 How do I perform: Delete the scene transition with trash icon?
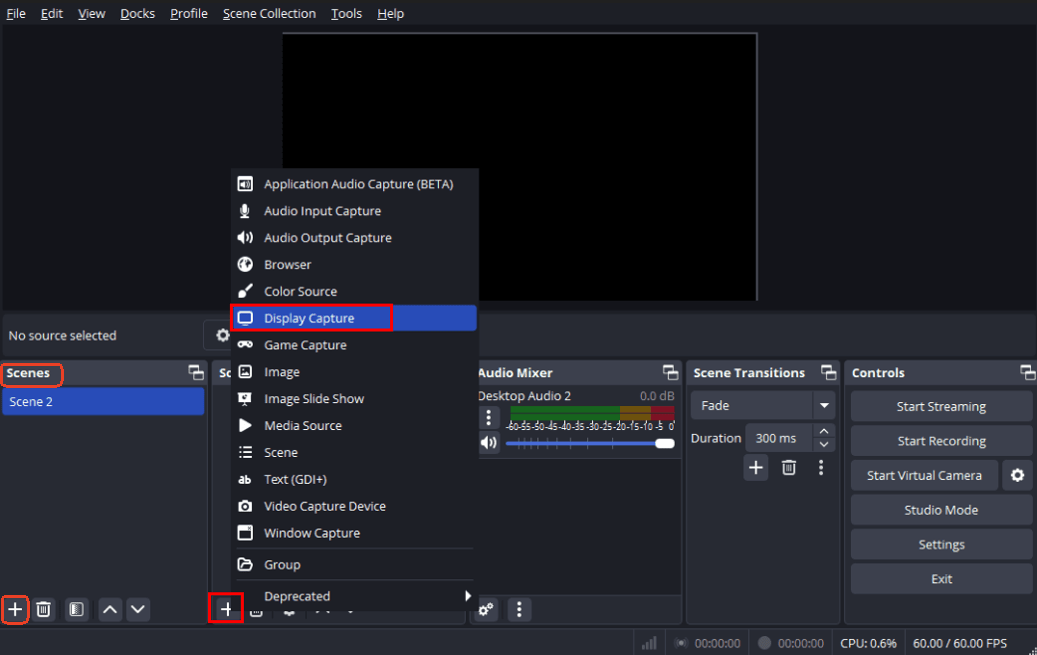click(x=789, y=467)
